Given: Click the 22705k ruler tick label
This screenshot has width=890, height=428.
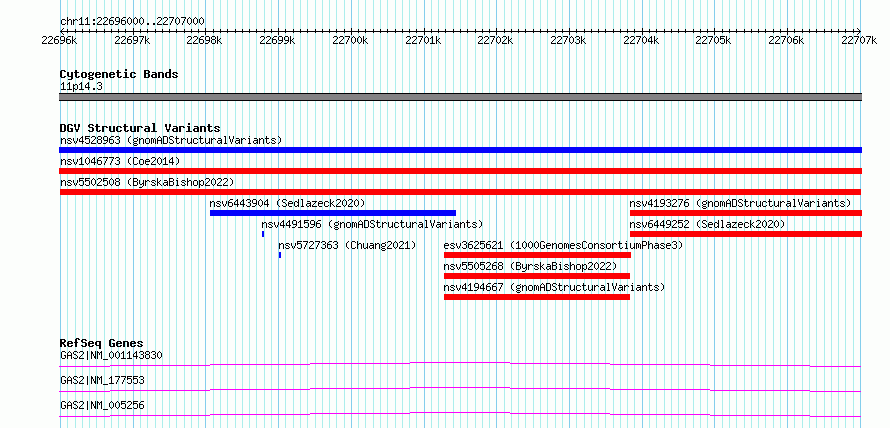Looking at the screenshot, I should (714, 40).
